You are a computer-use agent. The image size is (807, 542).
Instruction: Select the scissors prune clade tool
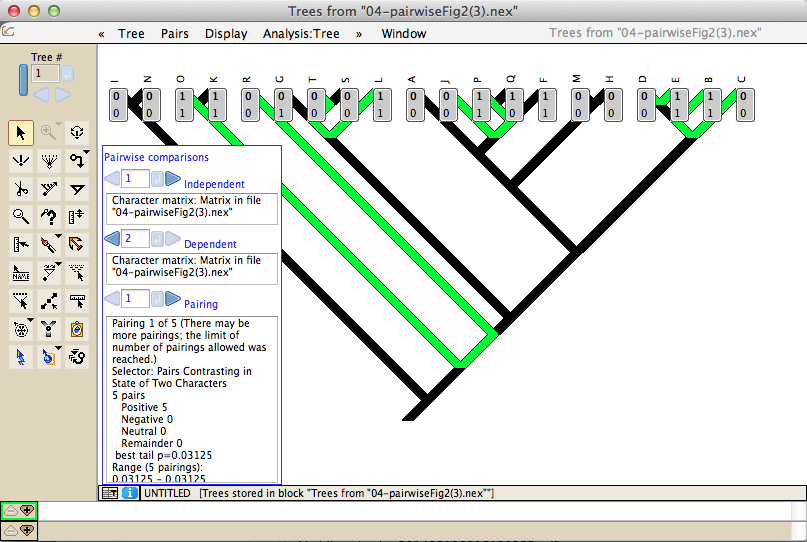[20, 188]
